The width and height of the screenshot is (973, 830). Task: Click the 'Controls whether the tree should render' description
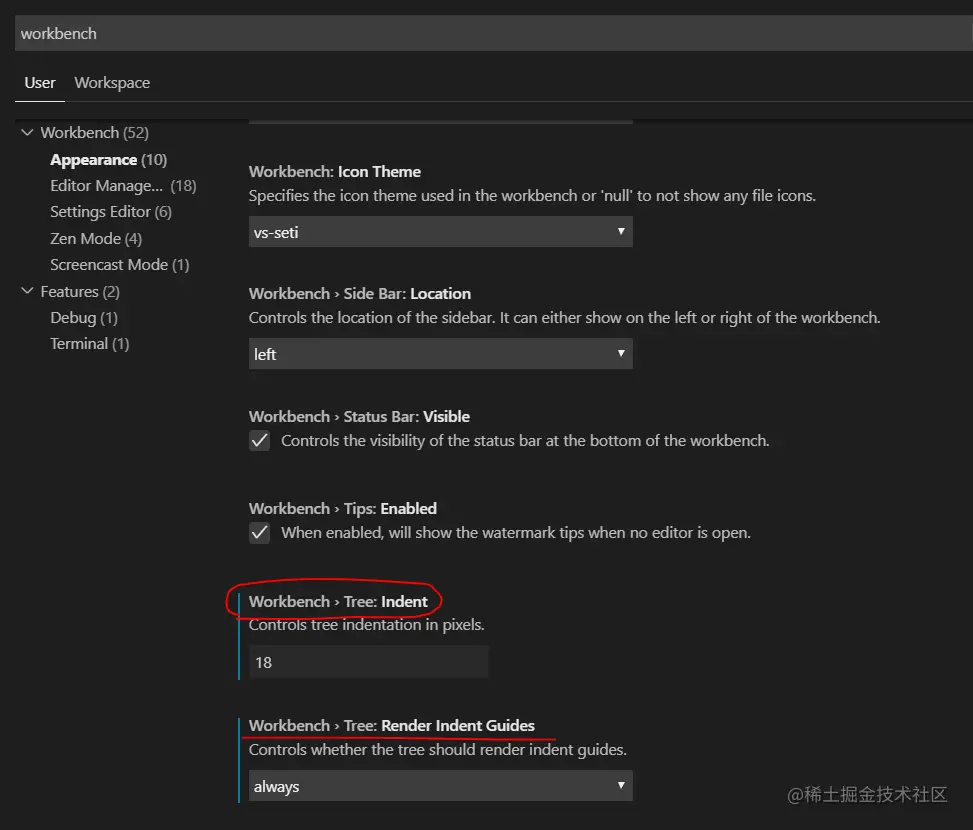tap(437, 749)
